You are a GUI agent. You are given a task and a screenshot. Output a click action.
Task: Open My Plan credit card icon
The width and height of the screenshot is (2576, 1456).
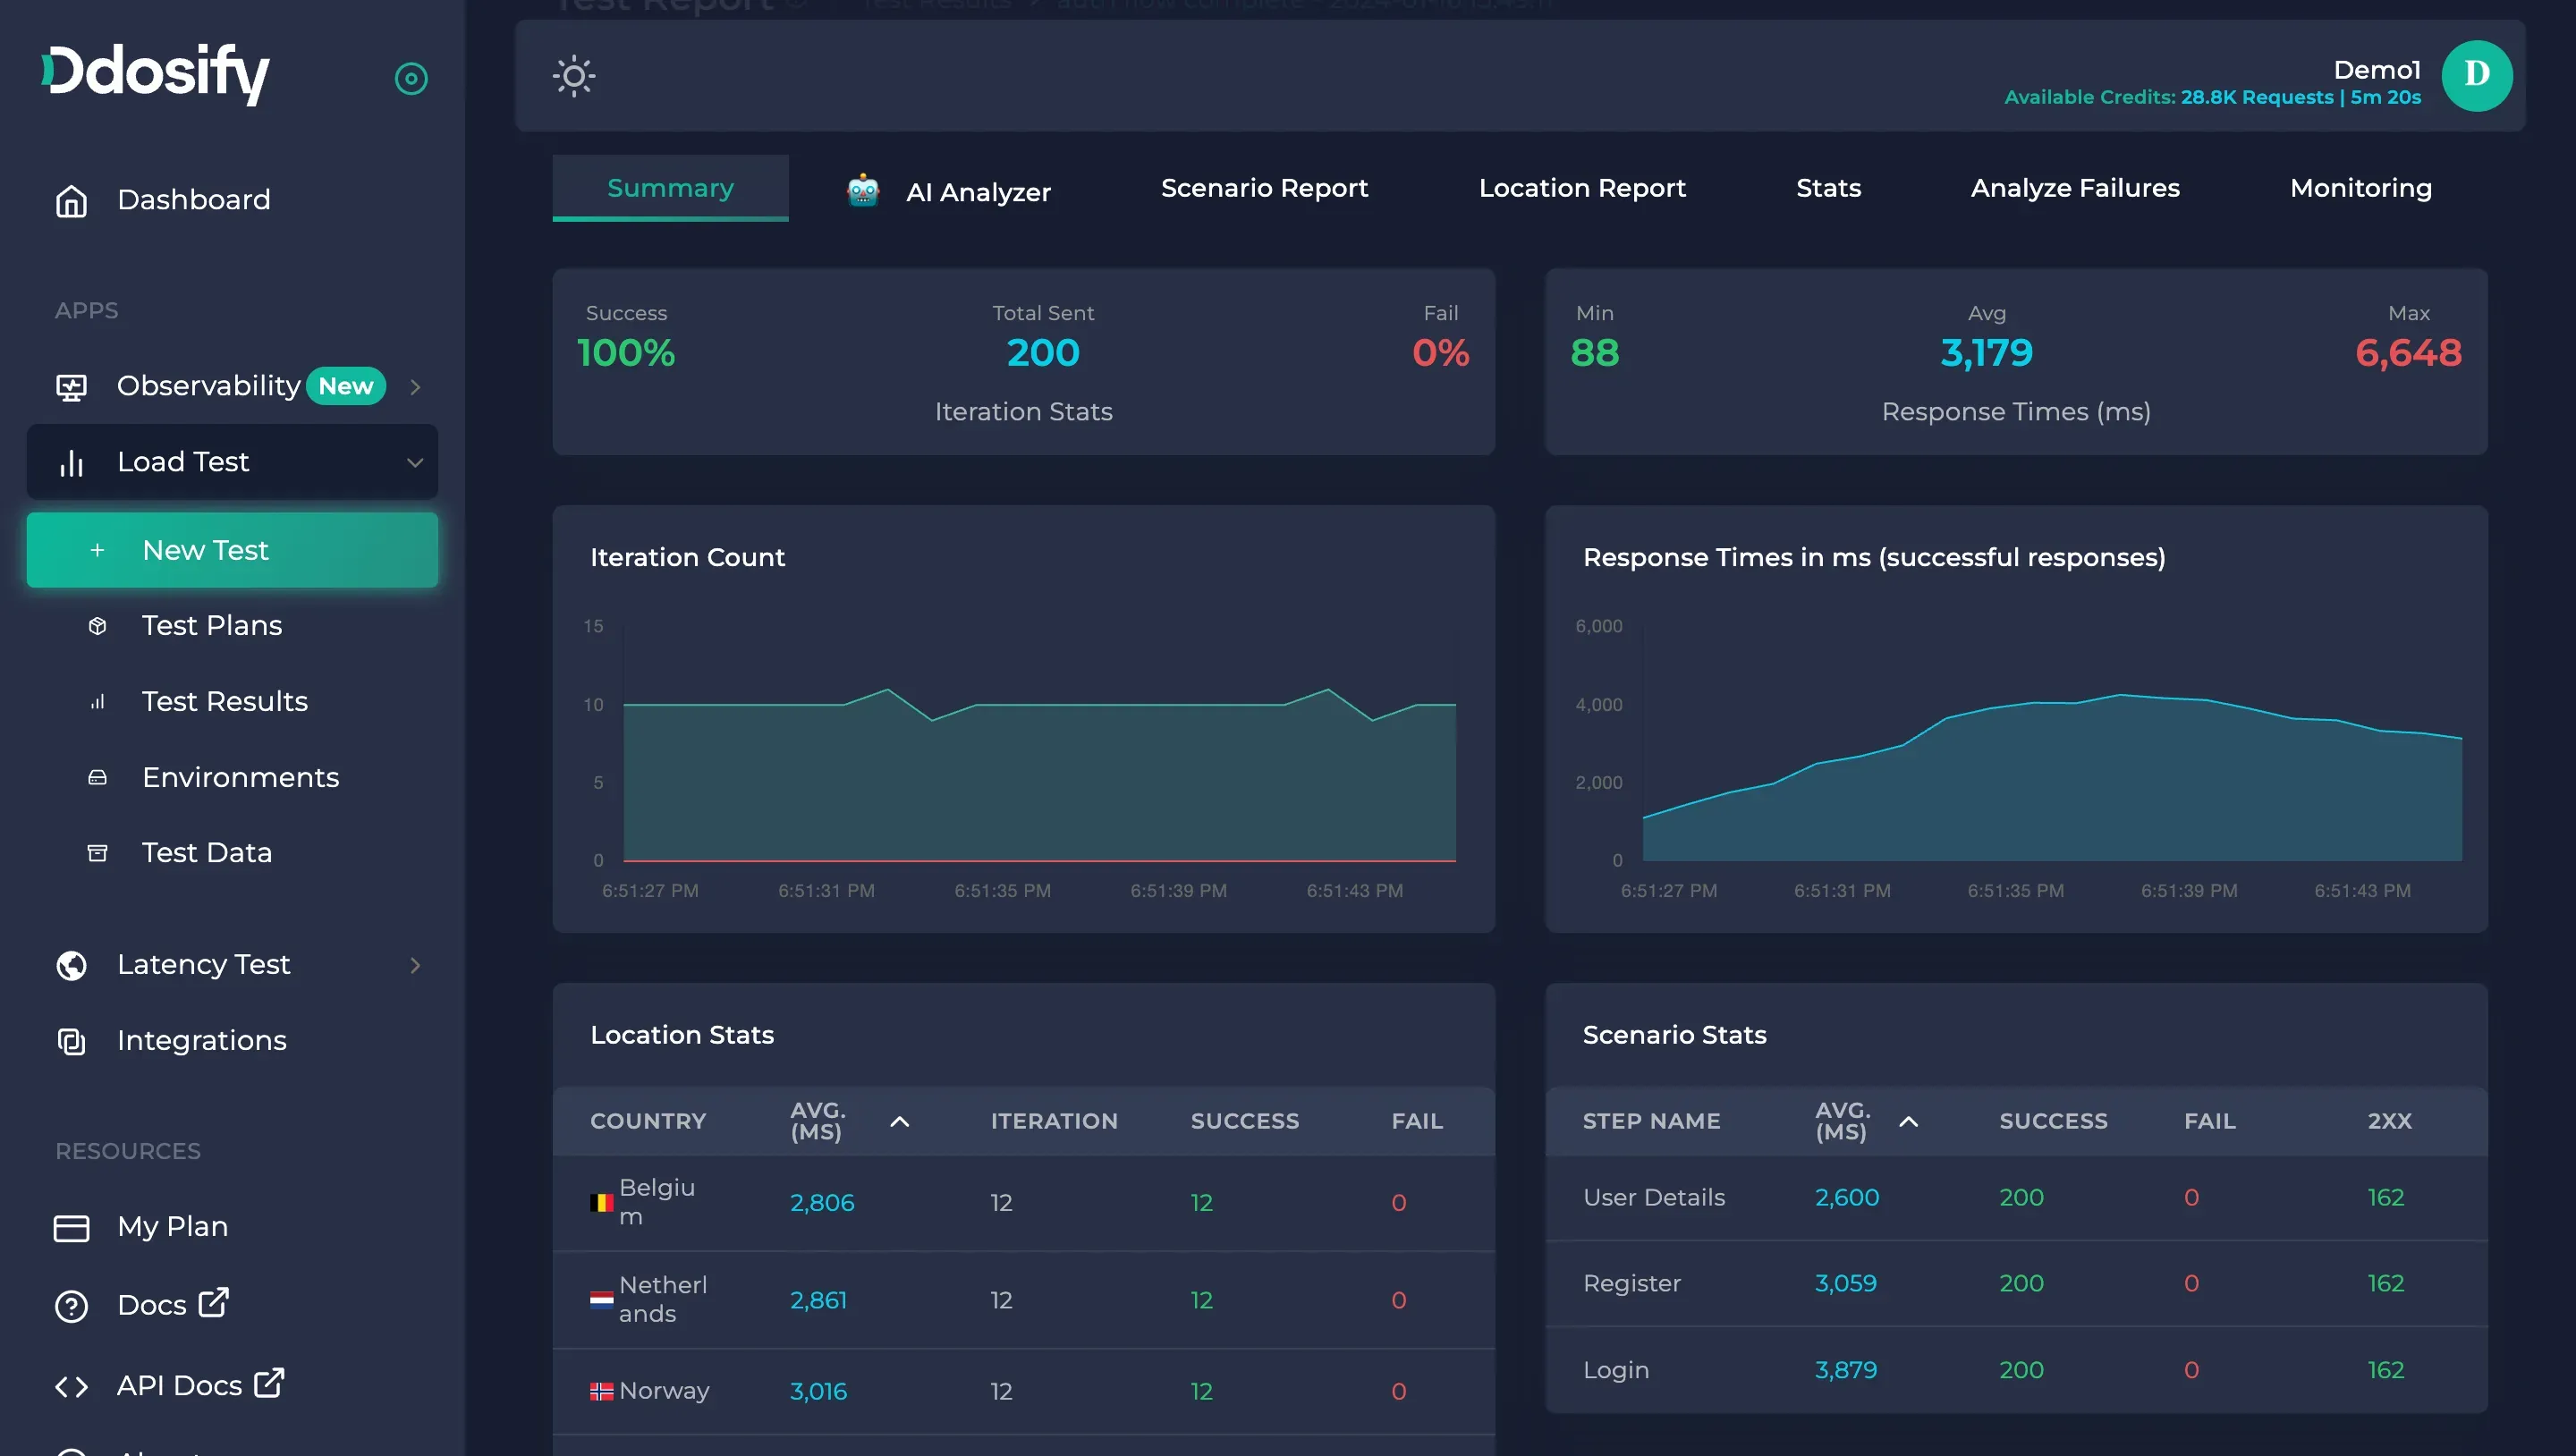click(x=71, y=1228)
